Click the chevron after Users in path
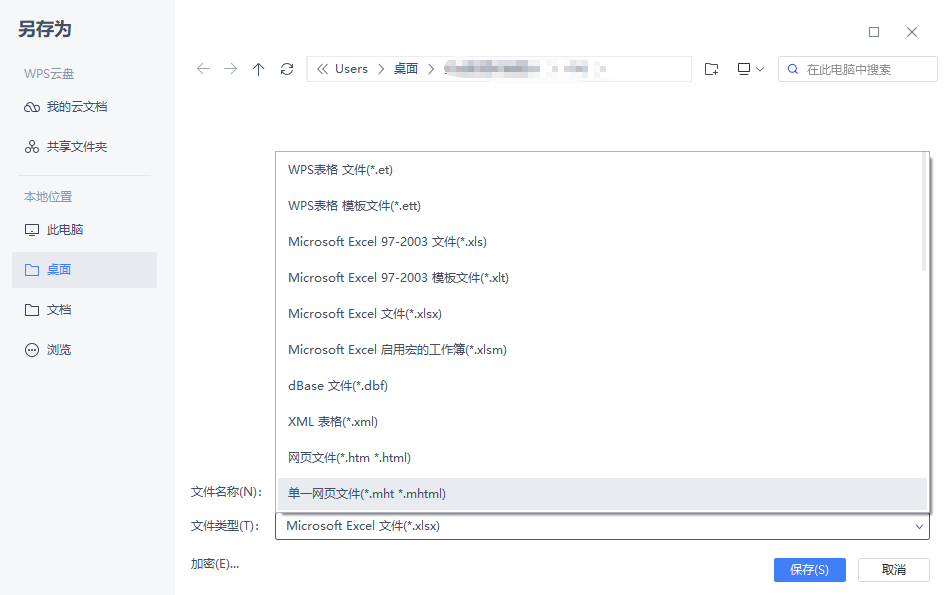 pos(381,69)
